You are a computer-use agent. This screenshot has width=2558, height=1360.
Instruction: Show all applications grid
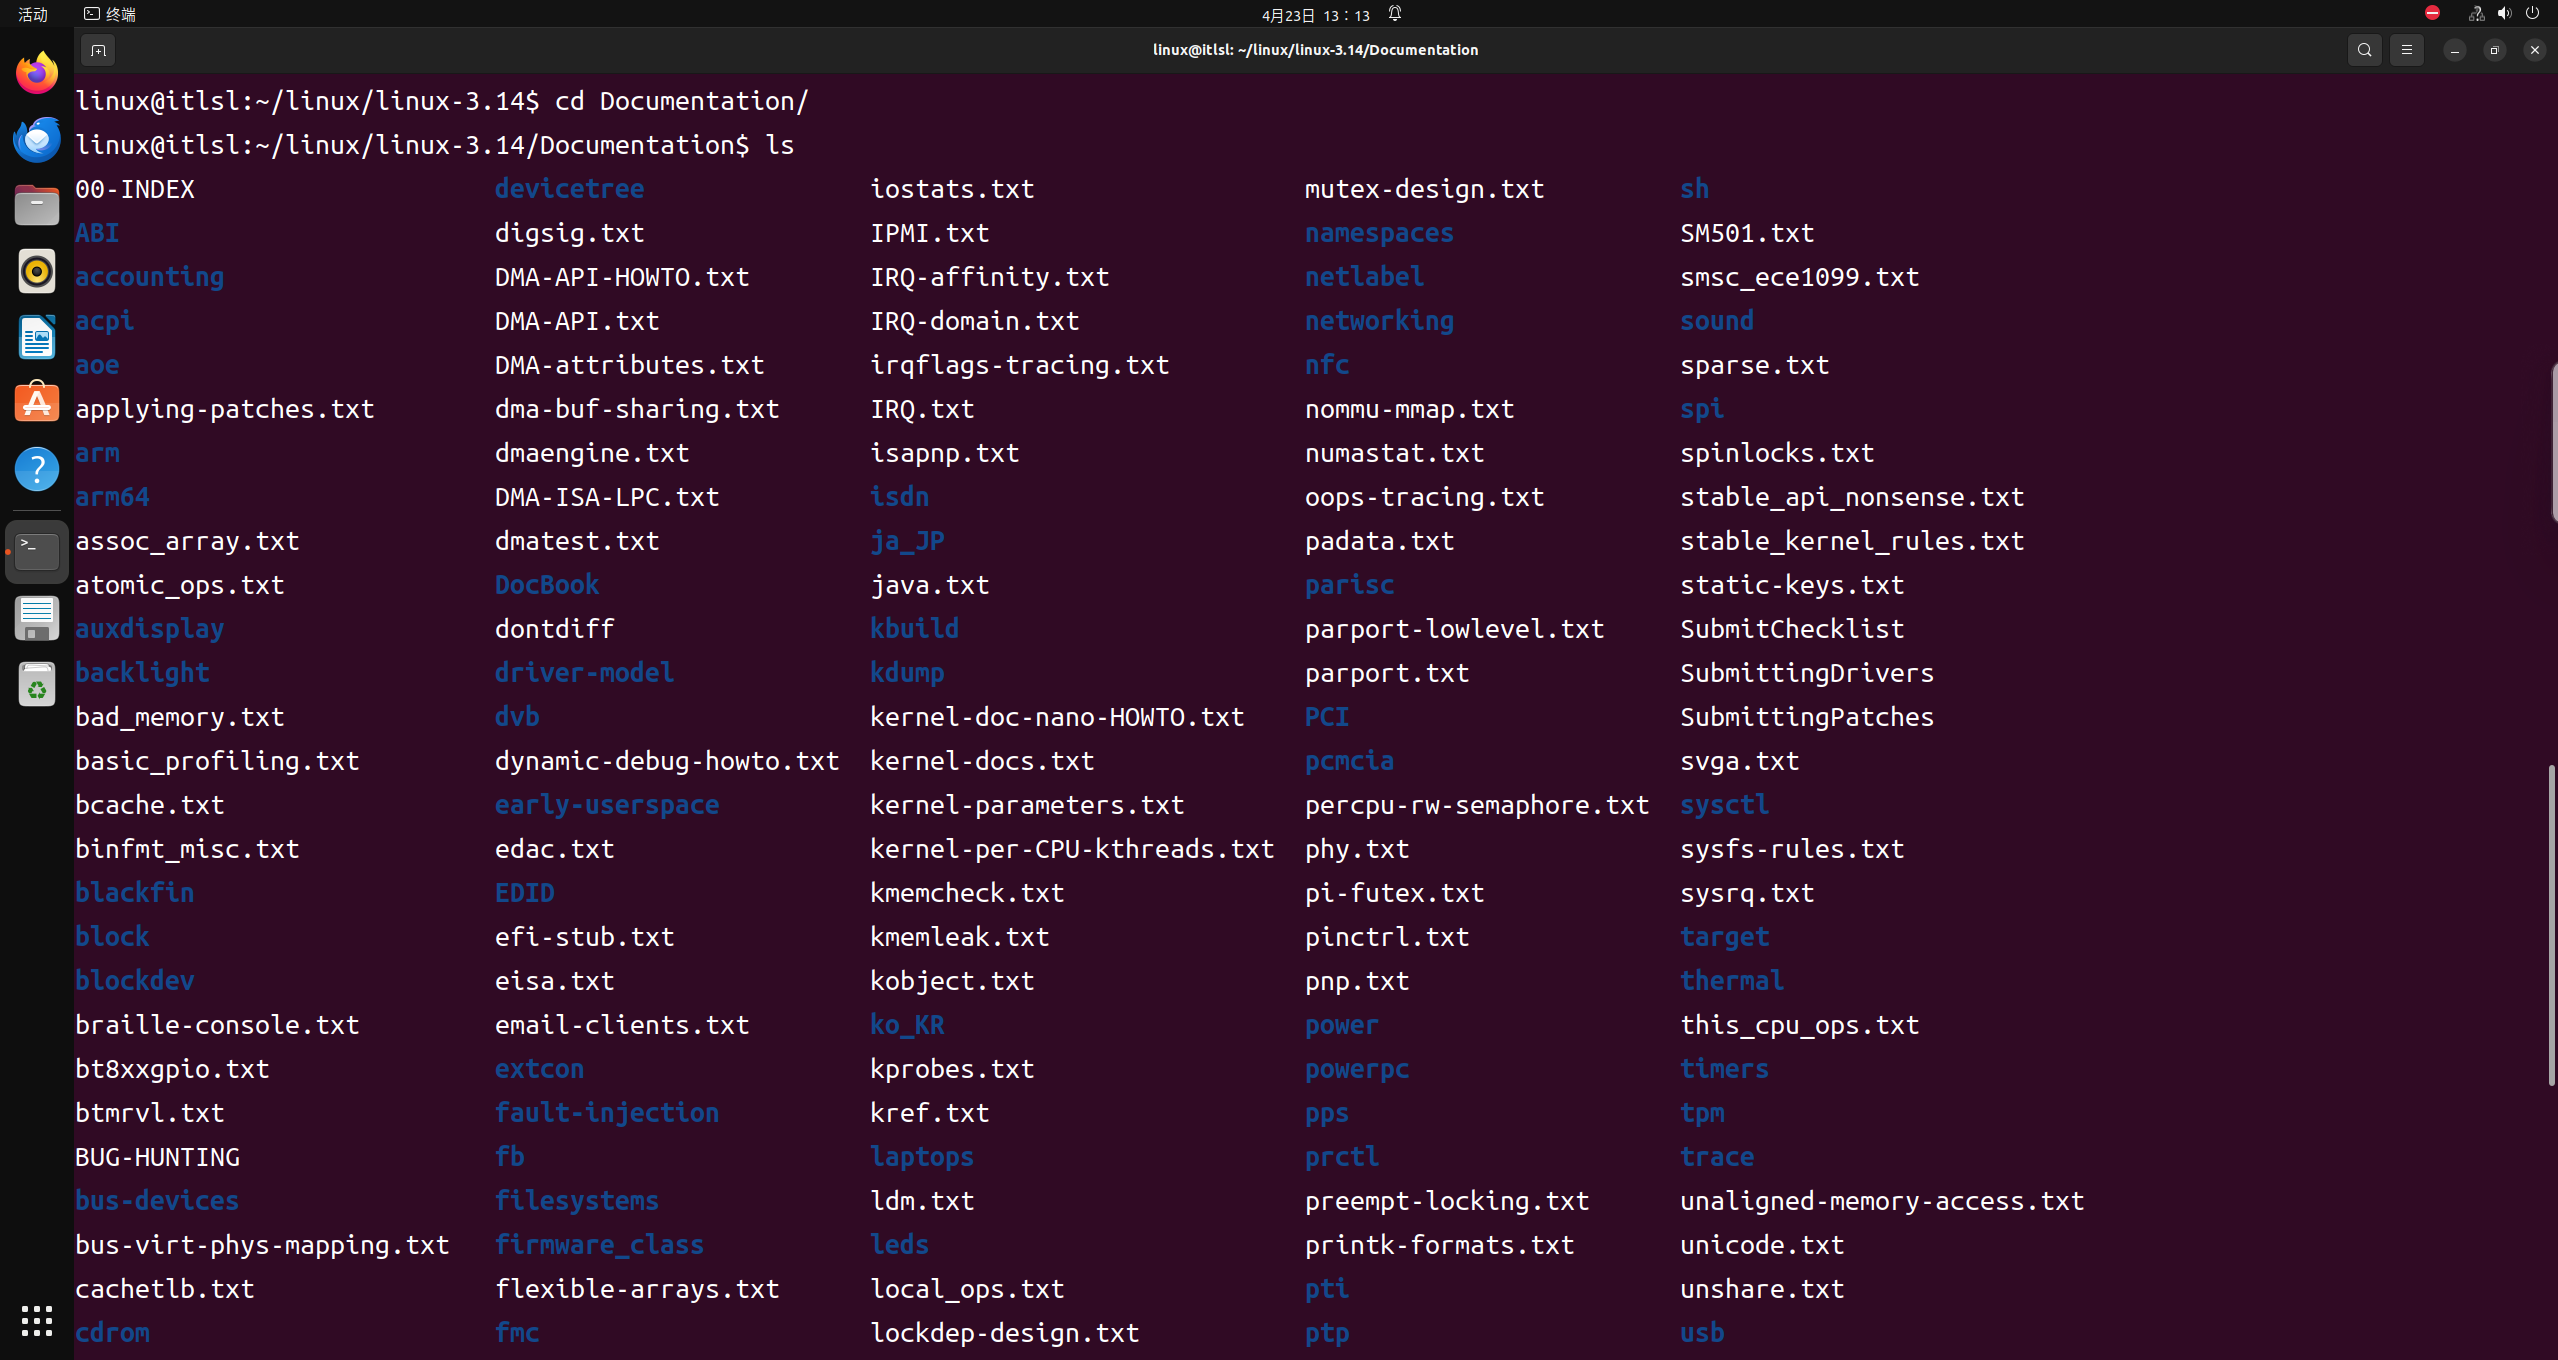point(37,1321)
